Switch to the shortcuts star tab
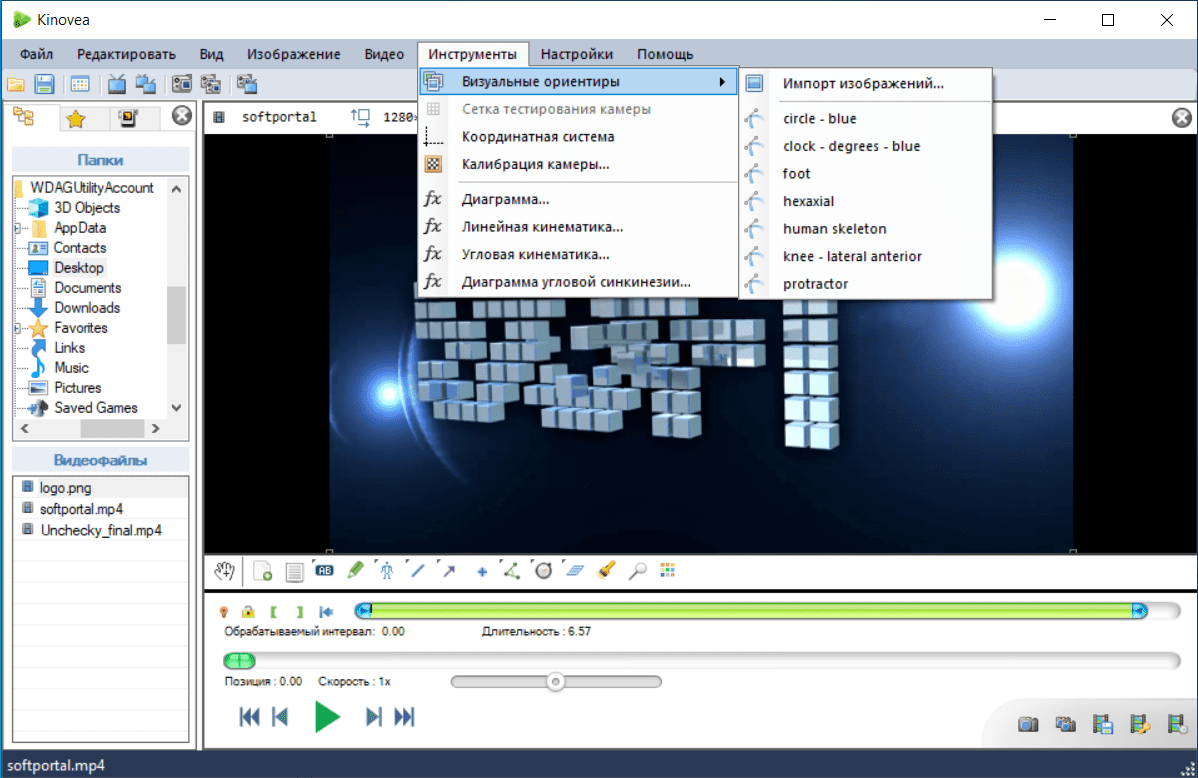1198x778 pixels. pos(76,118)
